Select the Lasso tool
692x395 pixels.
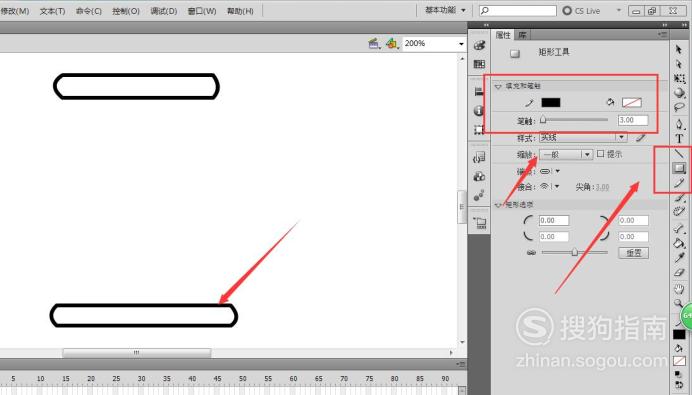[679, 107]
